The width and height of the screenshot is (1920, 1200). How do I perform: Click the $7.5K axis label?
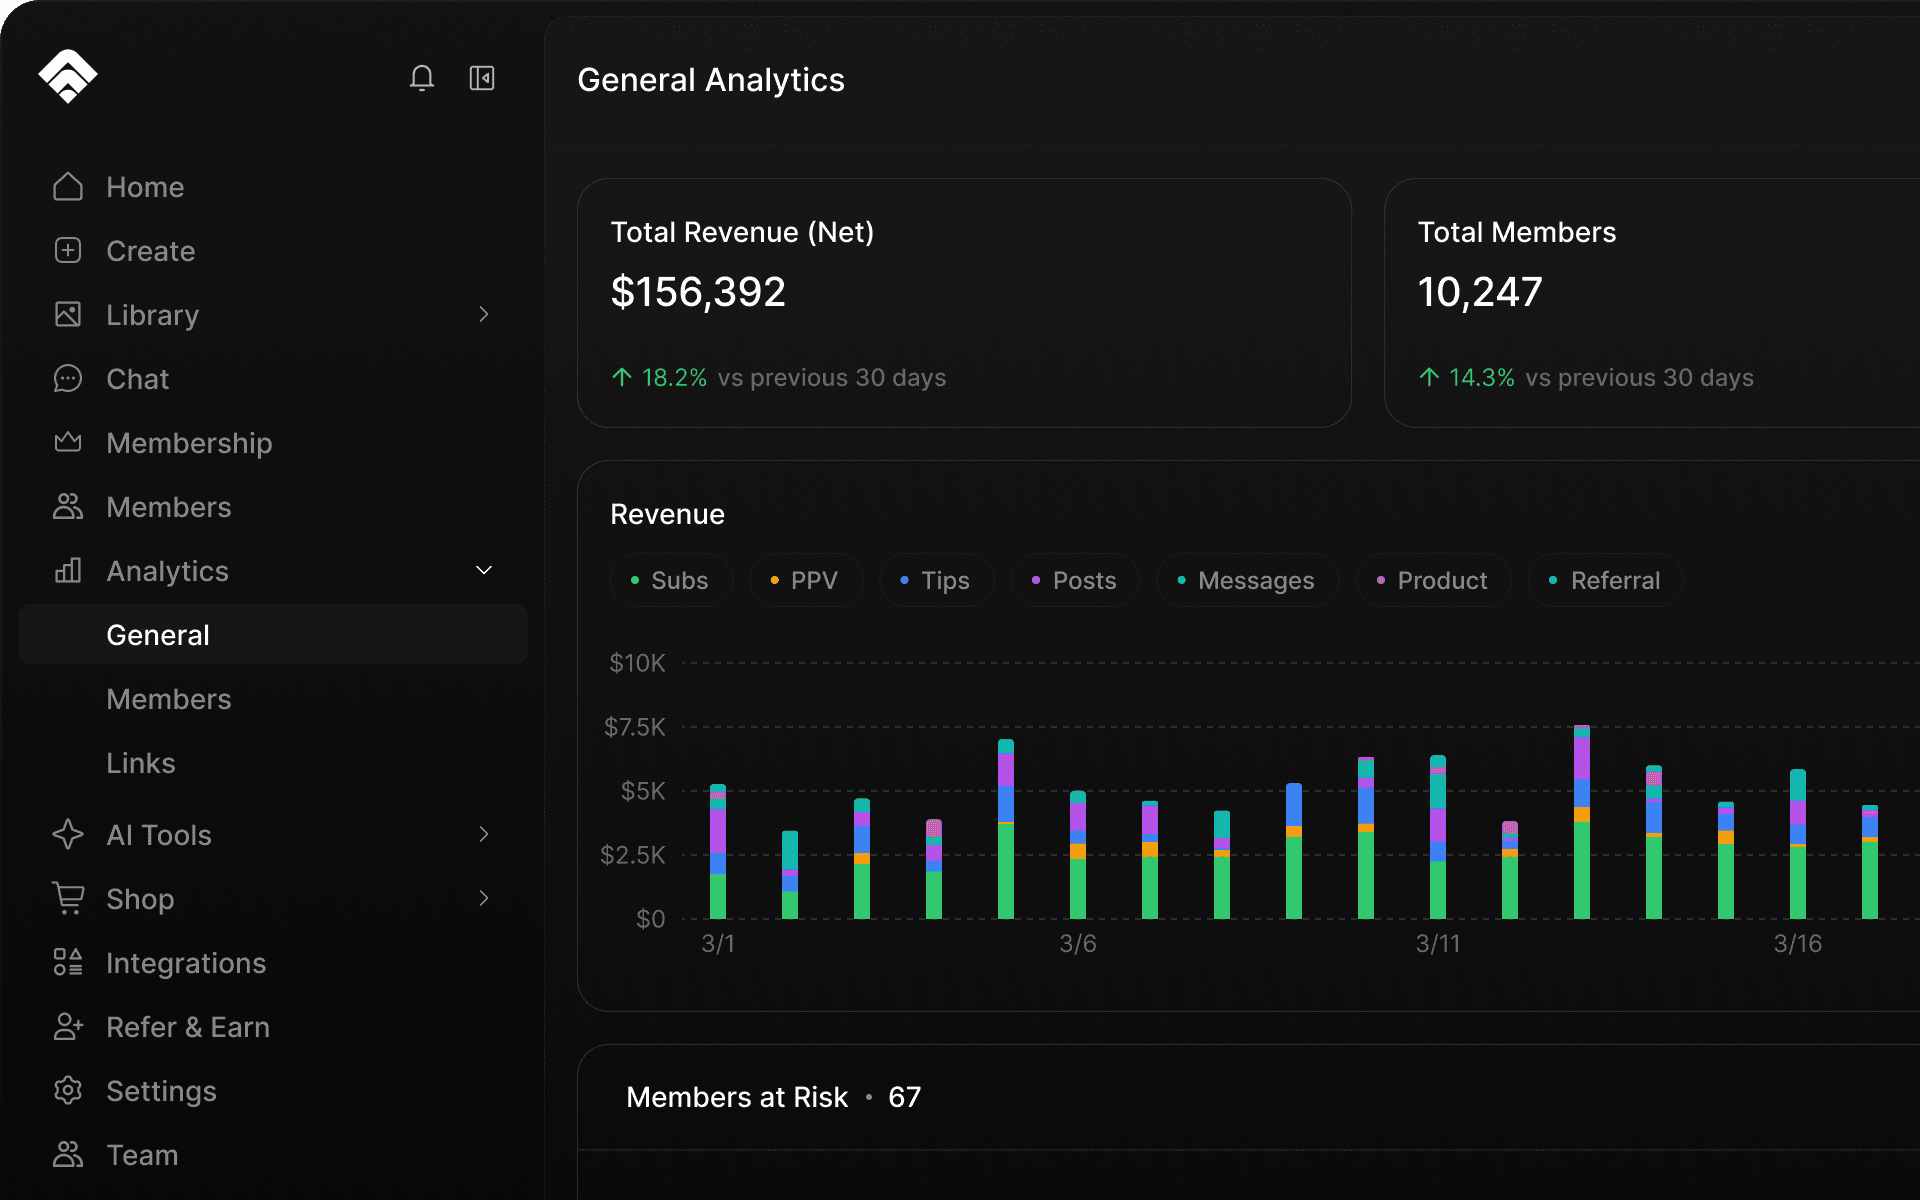[x=635, y=727]
